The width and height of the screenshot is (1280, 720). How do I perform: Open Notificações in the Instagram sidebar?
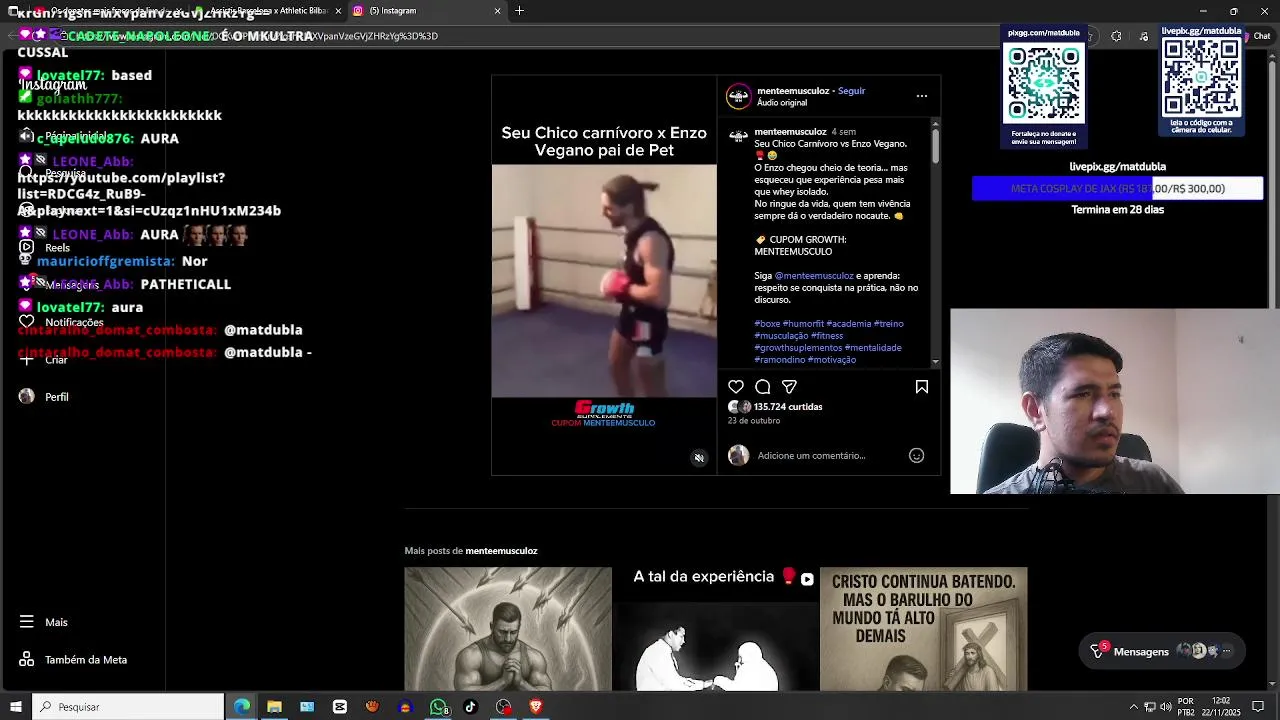(60, 322)
